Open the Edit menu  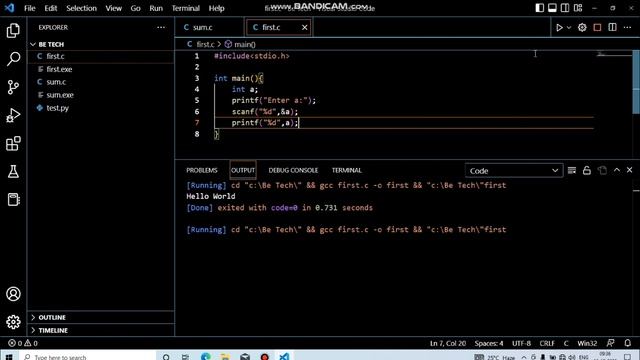51,8
